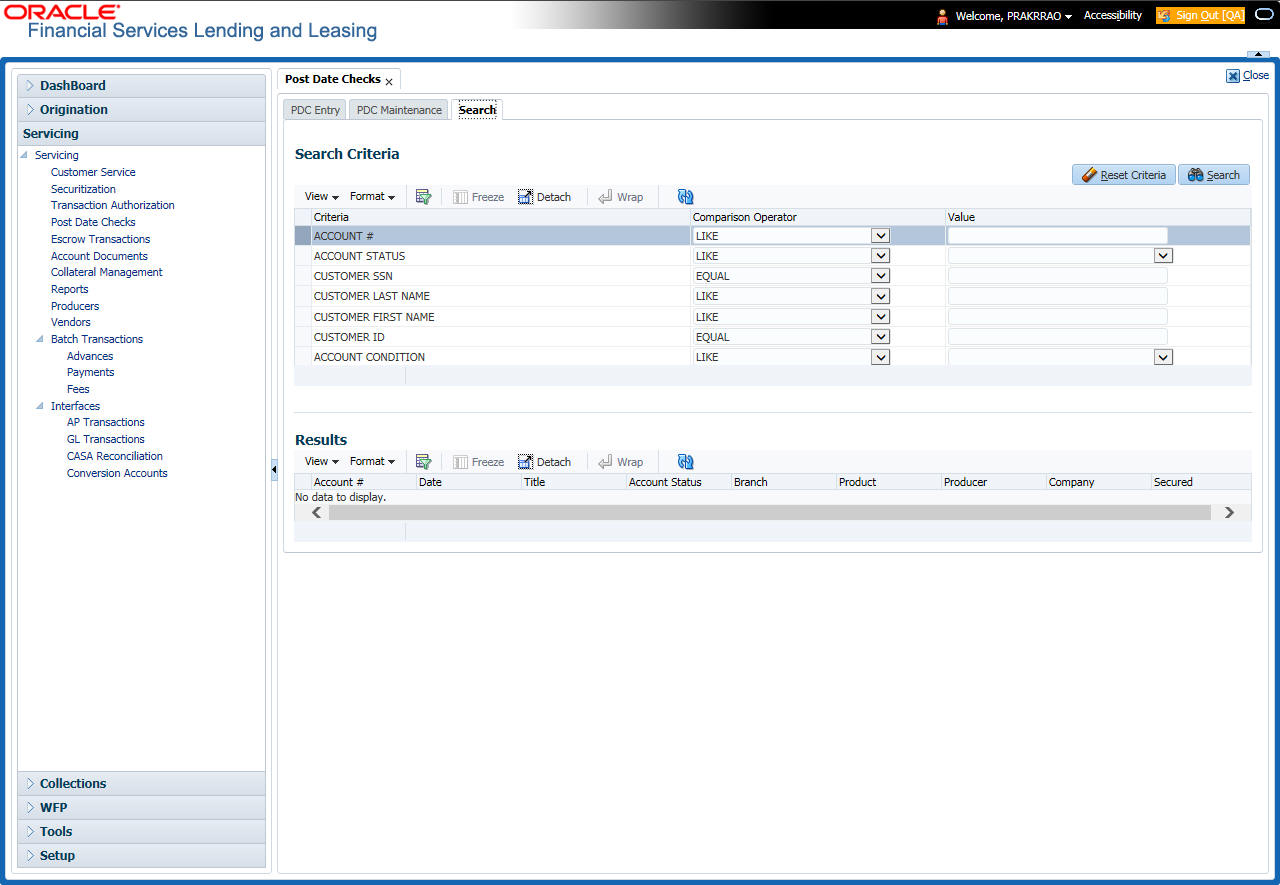Collapse header using the small up arrow

[1258, 54]
